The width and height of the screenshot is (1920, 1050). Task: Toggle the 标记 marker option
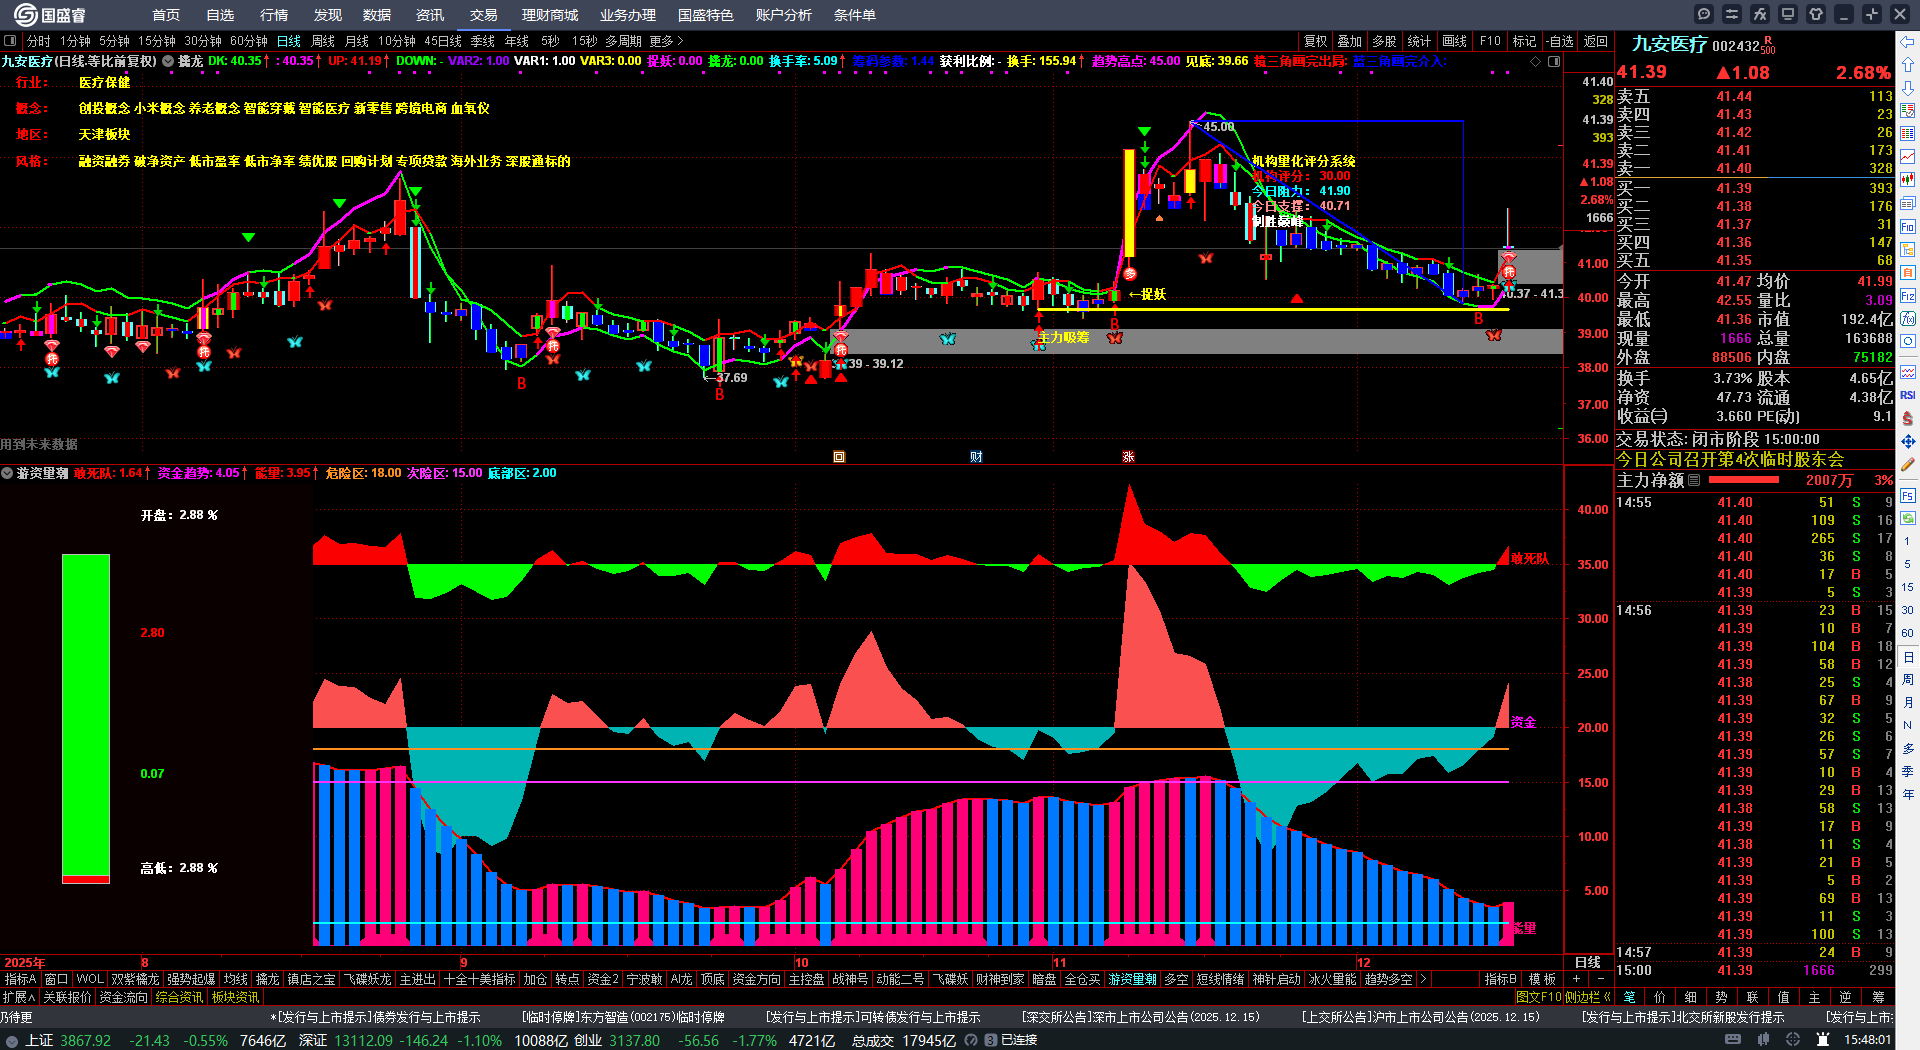1524,41
